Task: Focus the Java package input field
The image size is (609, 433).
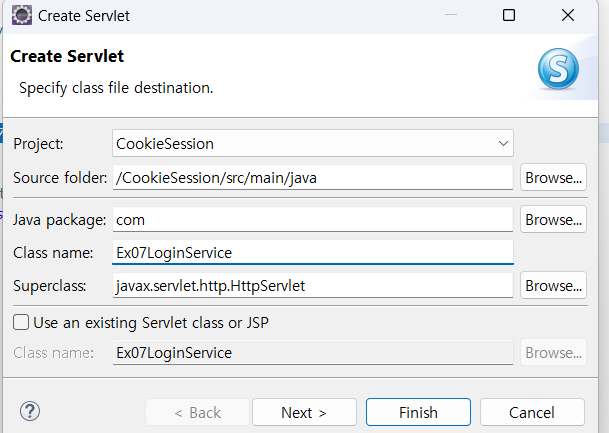Action: pos(312,219)
